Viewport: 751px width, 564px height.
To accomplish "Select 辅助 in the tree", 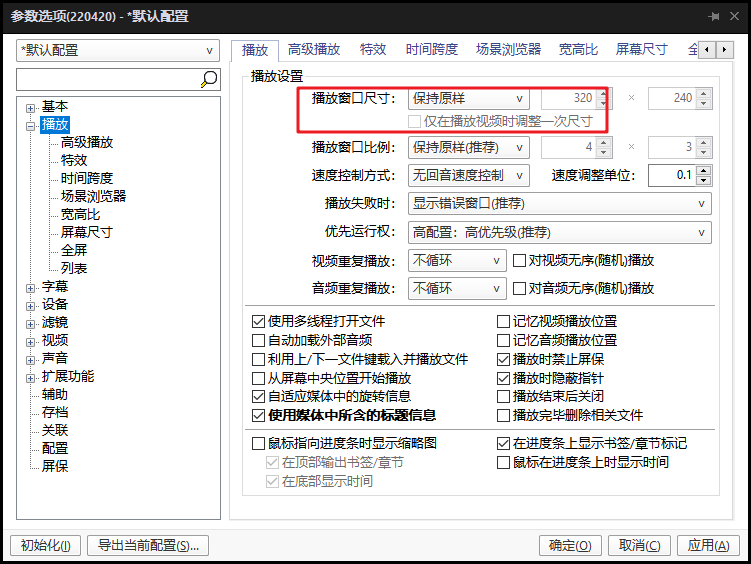I will [x=55, y=395].
